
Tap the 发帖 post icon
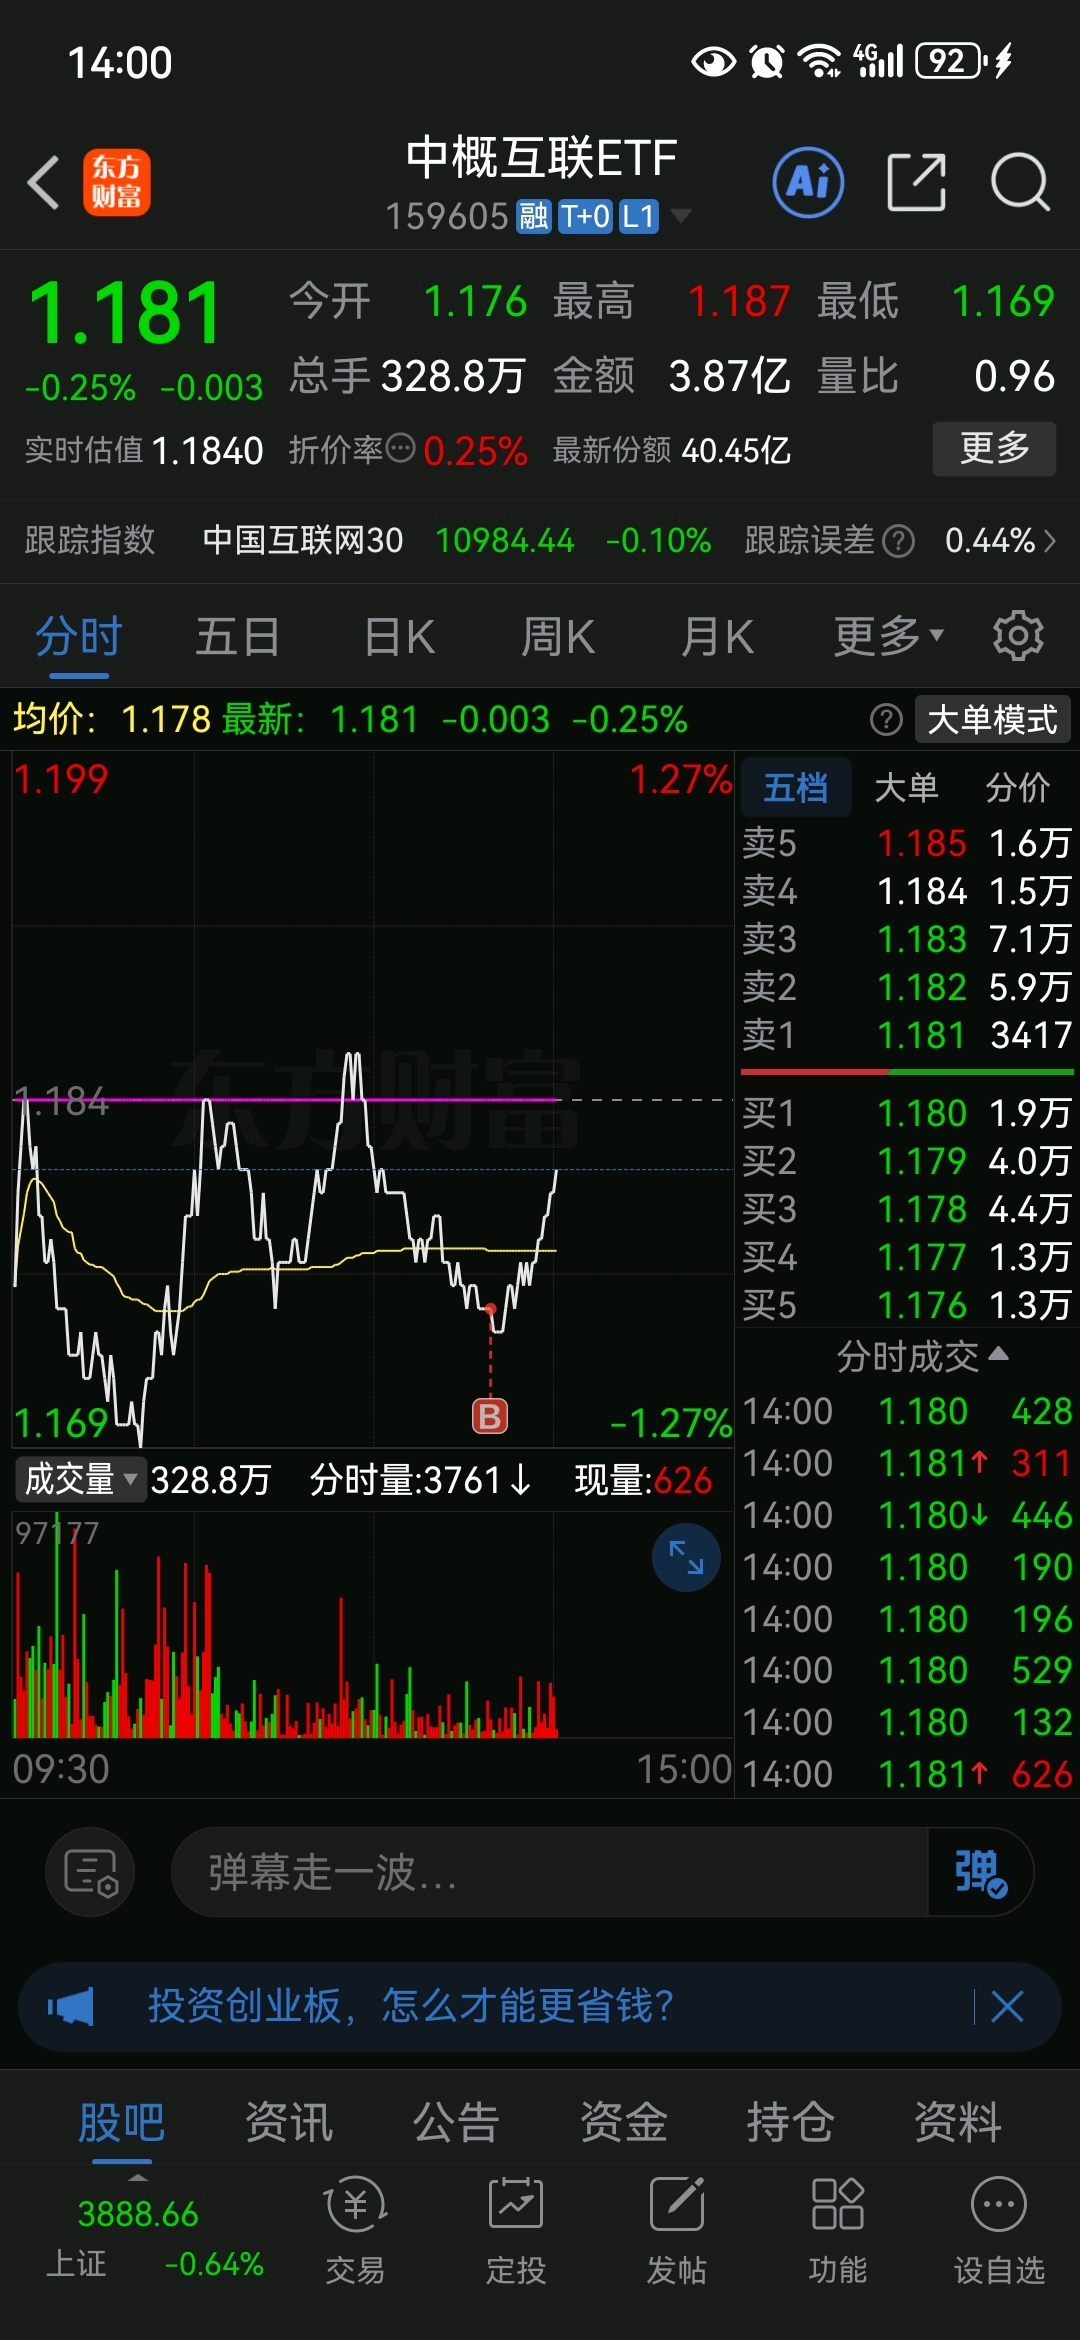(677, 2231)
